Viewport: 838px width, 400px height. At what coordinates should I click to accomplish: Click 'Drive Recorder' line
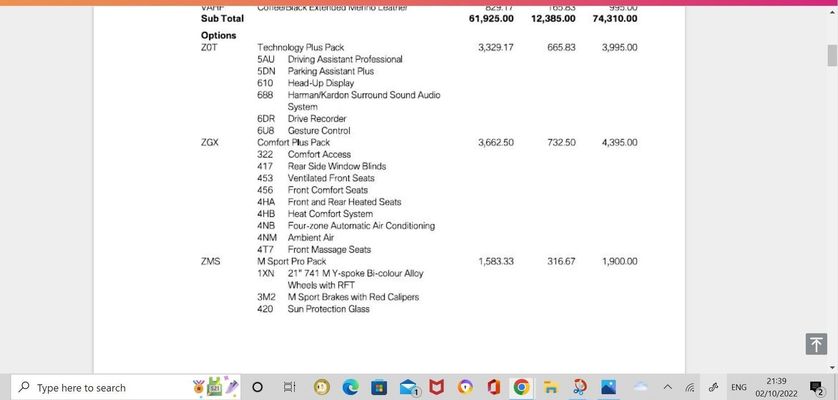[x=317, y=119]
